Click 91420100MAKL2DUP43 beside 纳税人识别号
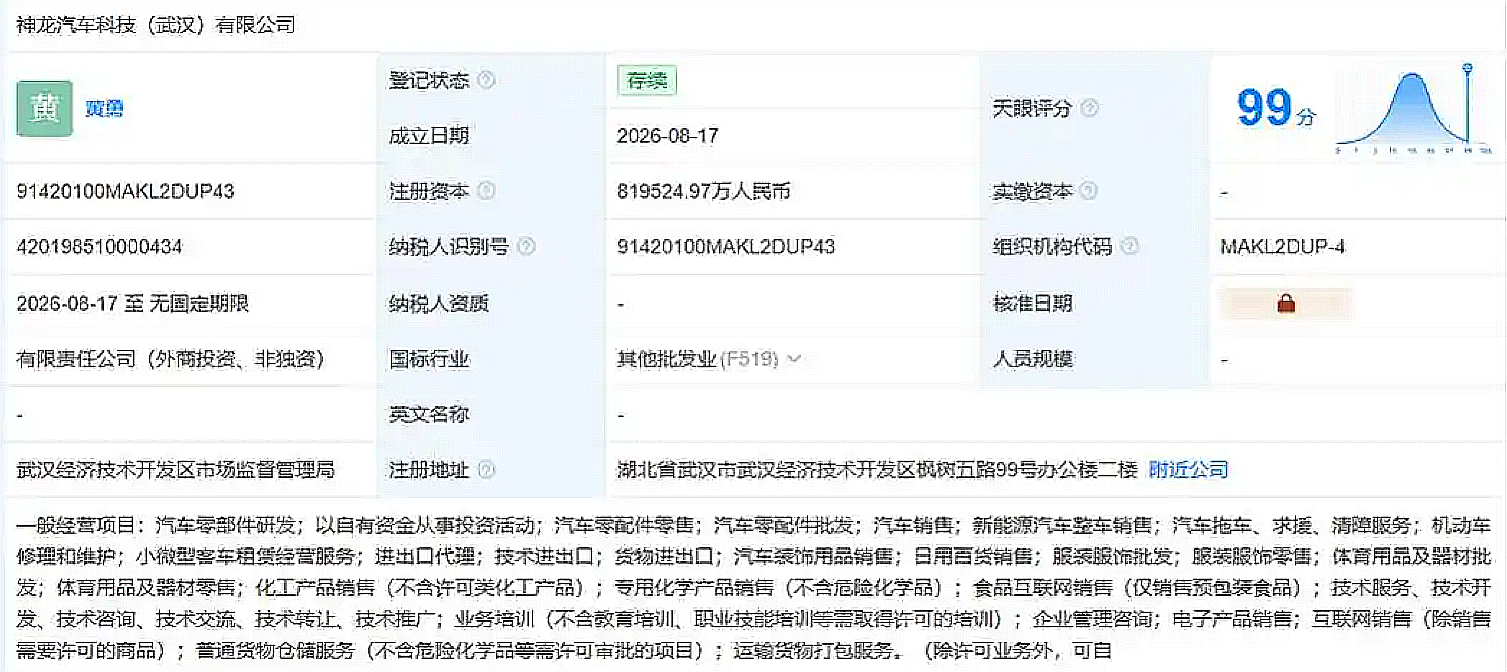 (x=726, y=246)
